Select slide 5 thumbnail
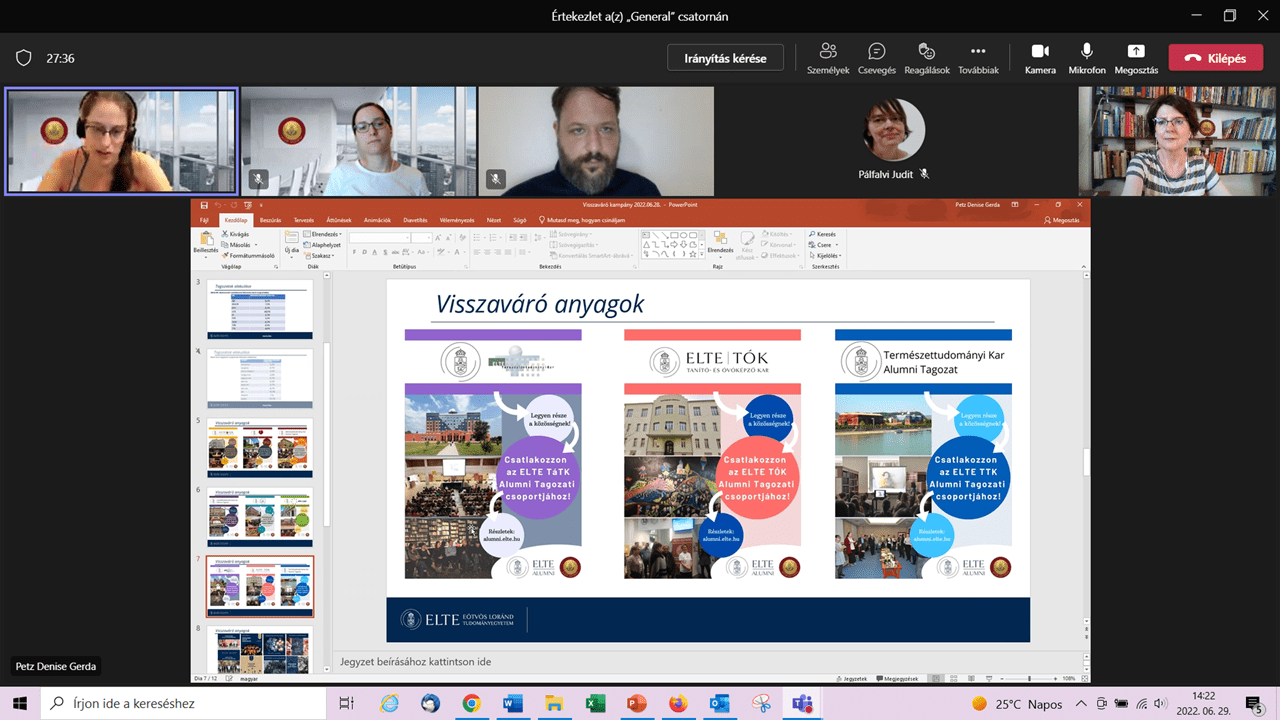This screenshot has height=720, width=1280. (x=260, y=447)
